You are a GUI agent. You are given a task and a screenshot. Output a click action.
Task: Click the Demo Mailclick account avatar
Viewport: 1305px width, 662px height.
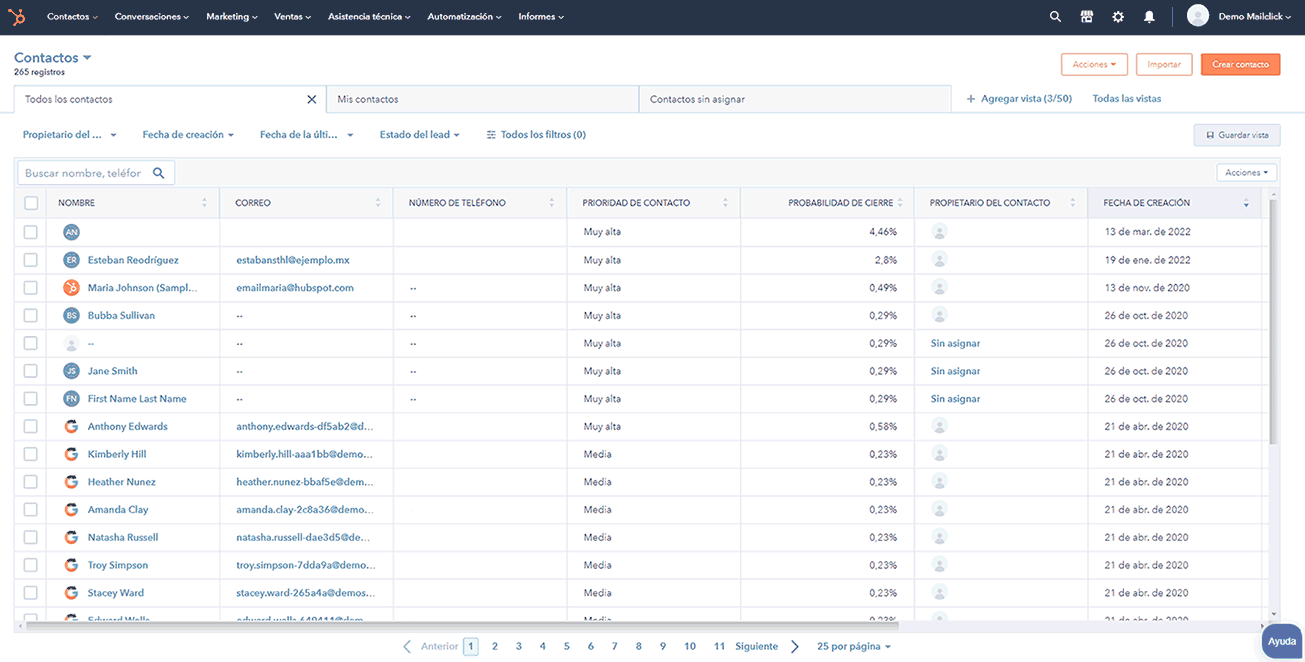[1197, 16]
